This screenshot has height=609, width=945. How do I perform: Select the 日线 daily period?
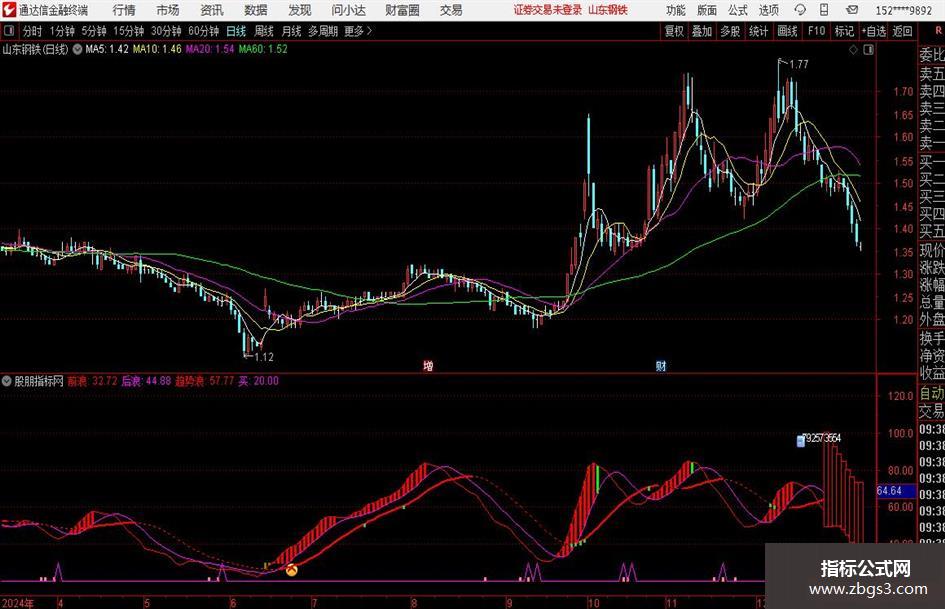[236, 31]
